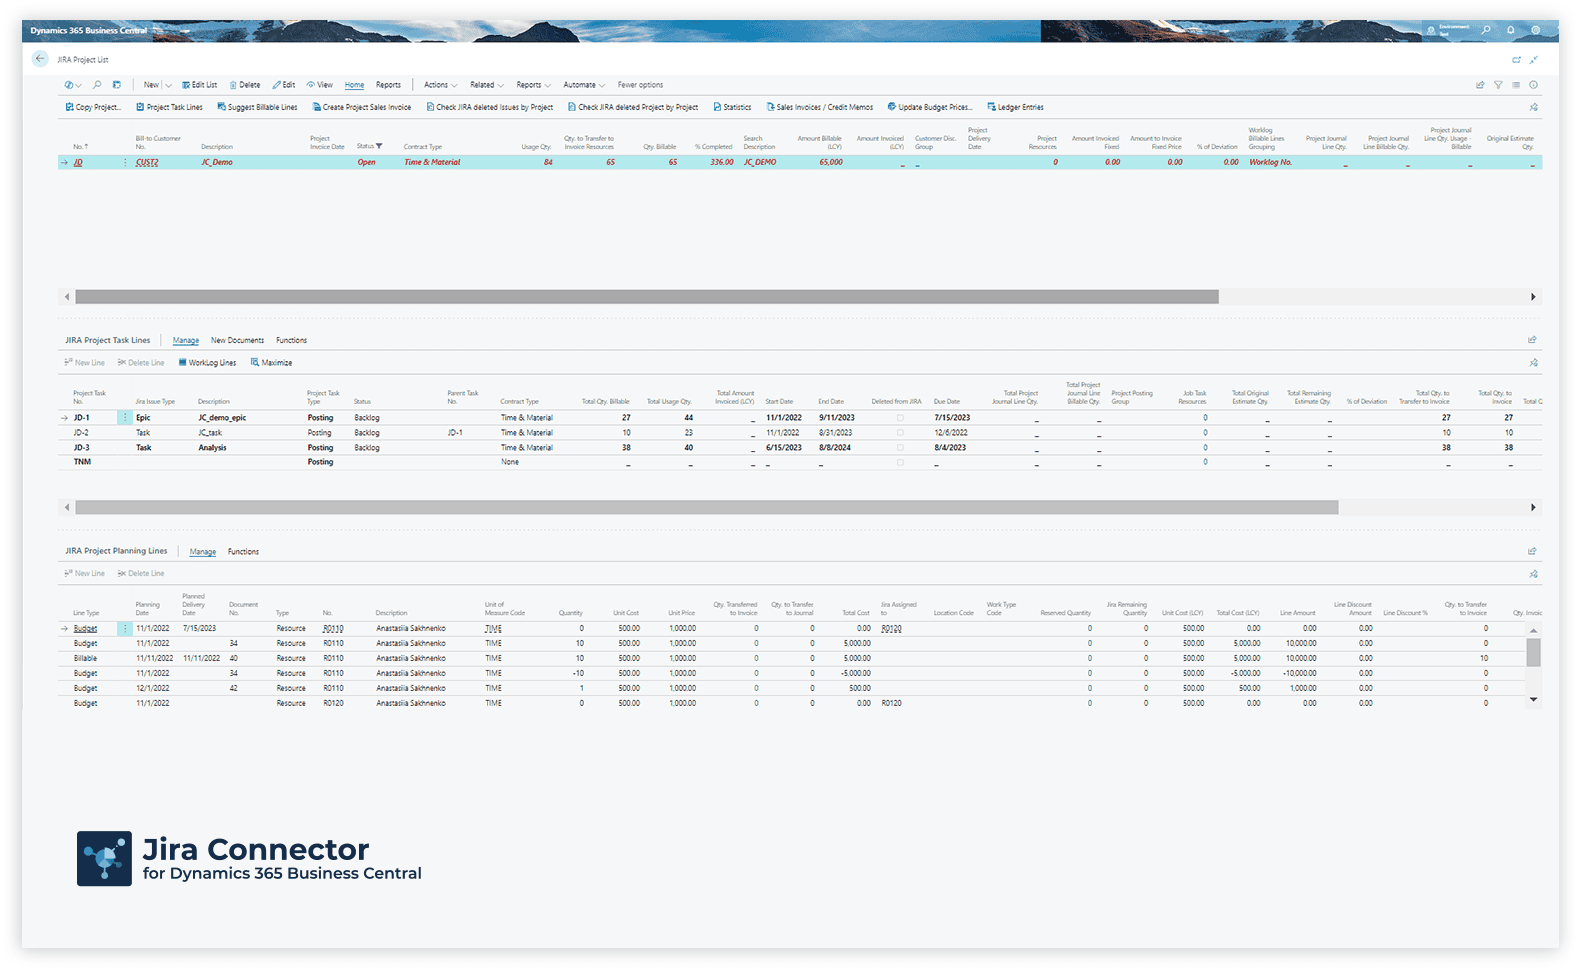Toggle Deleted from JIRA checkbox for JD-3

pos(900,448)
